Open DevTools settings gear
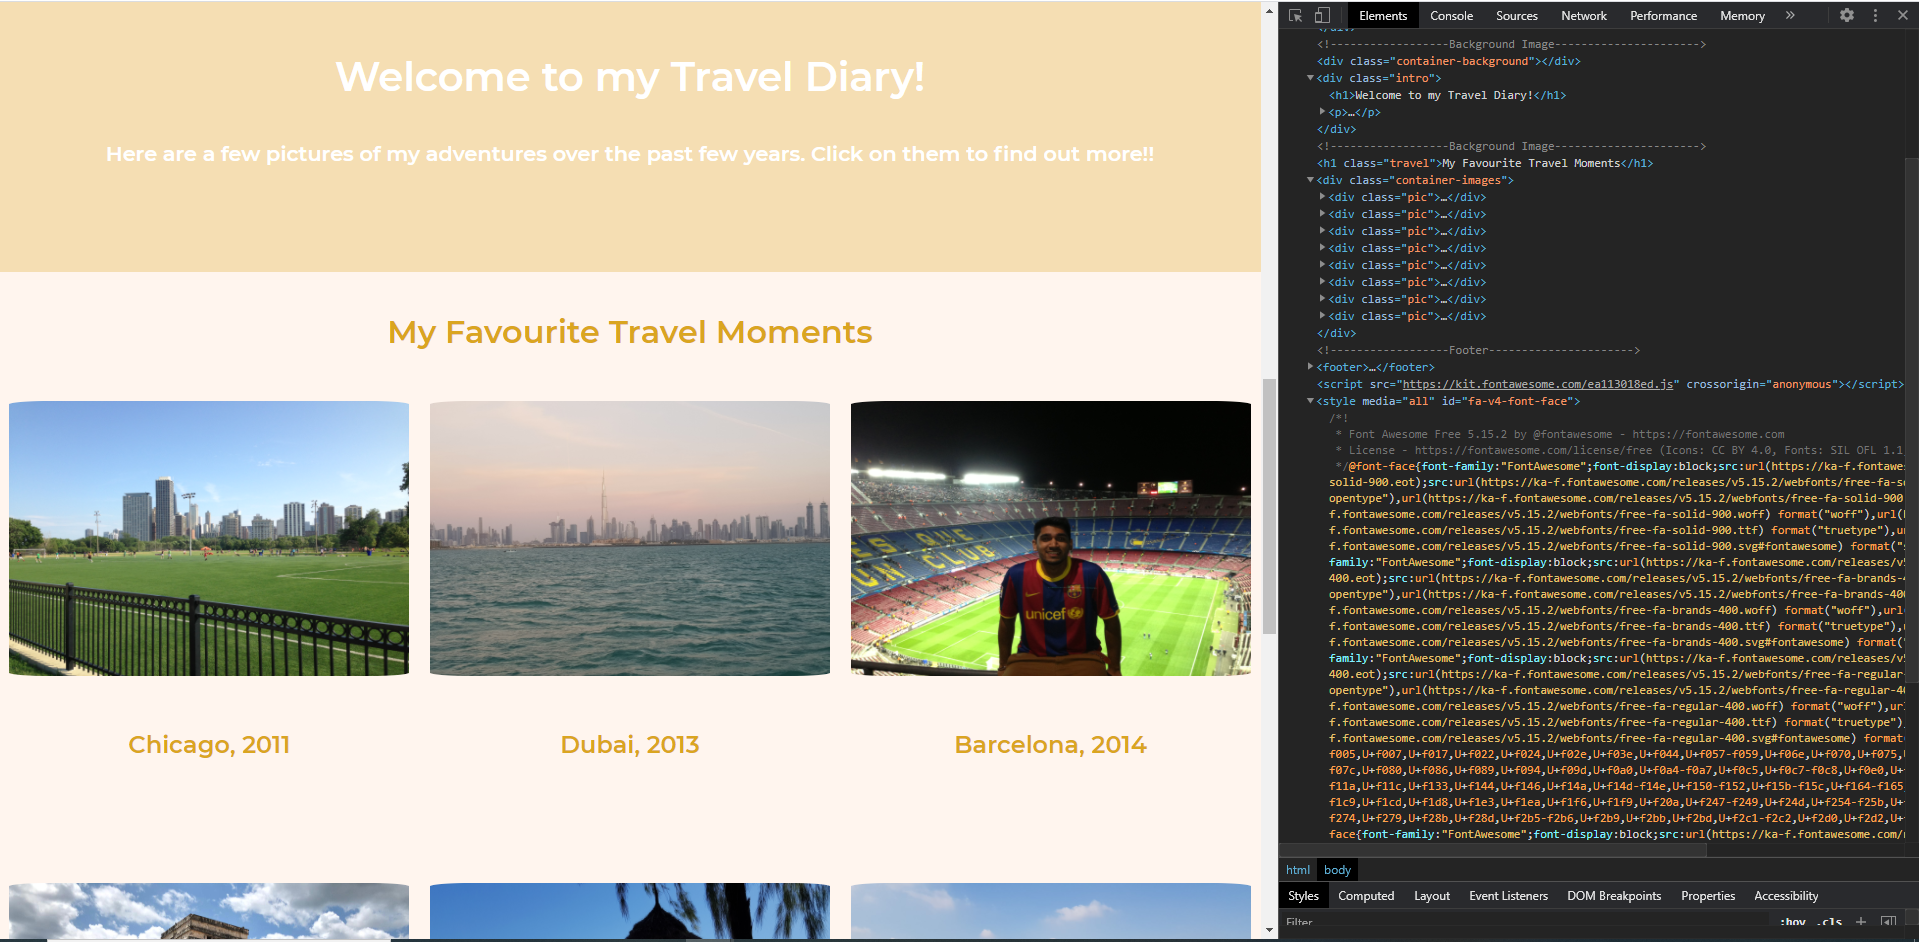The image size is (1919, 942). (1847, 16)
